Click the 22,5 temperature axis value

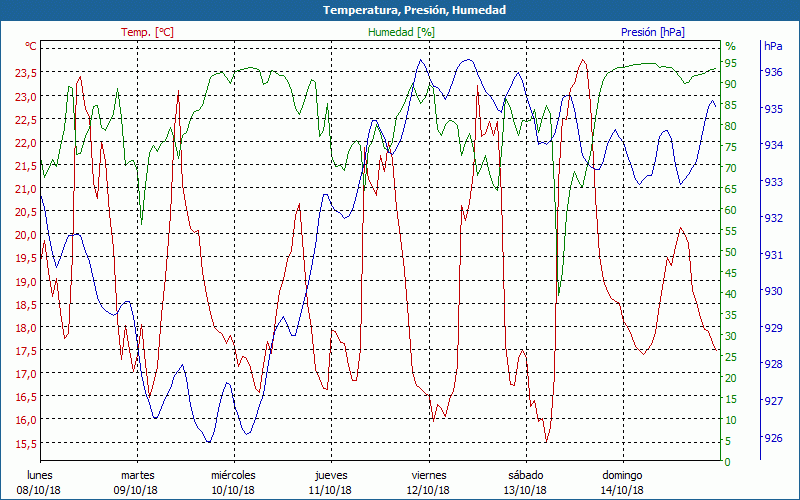point(26,119)
